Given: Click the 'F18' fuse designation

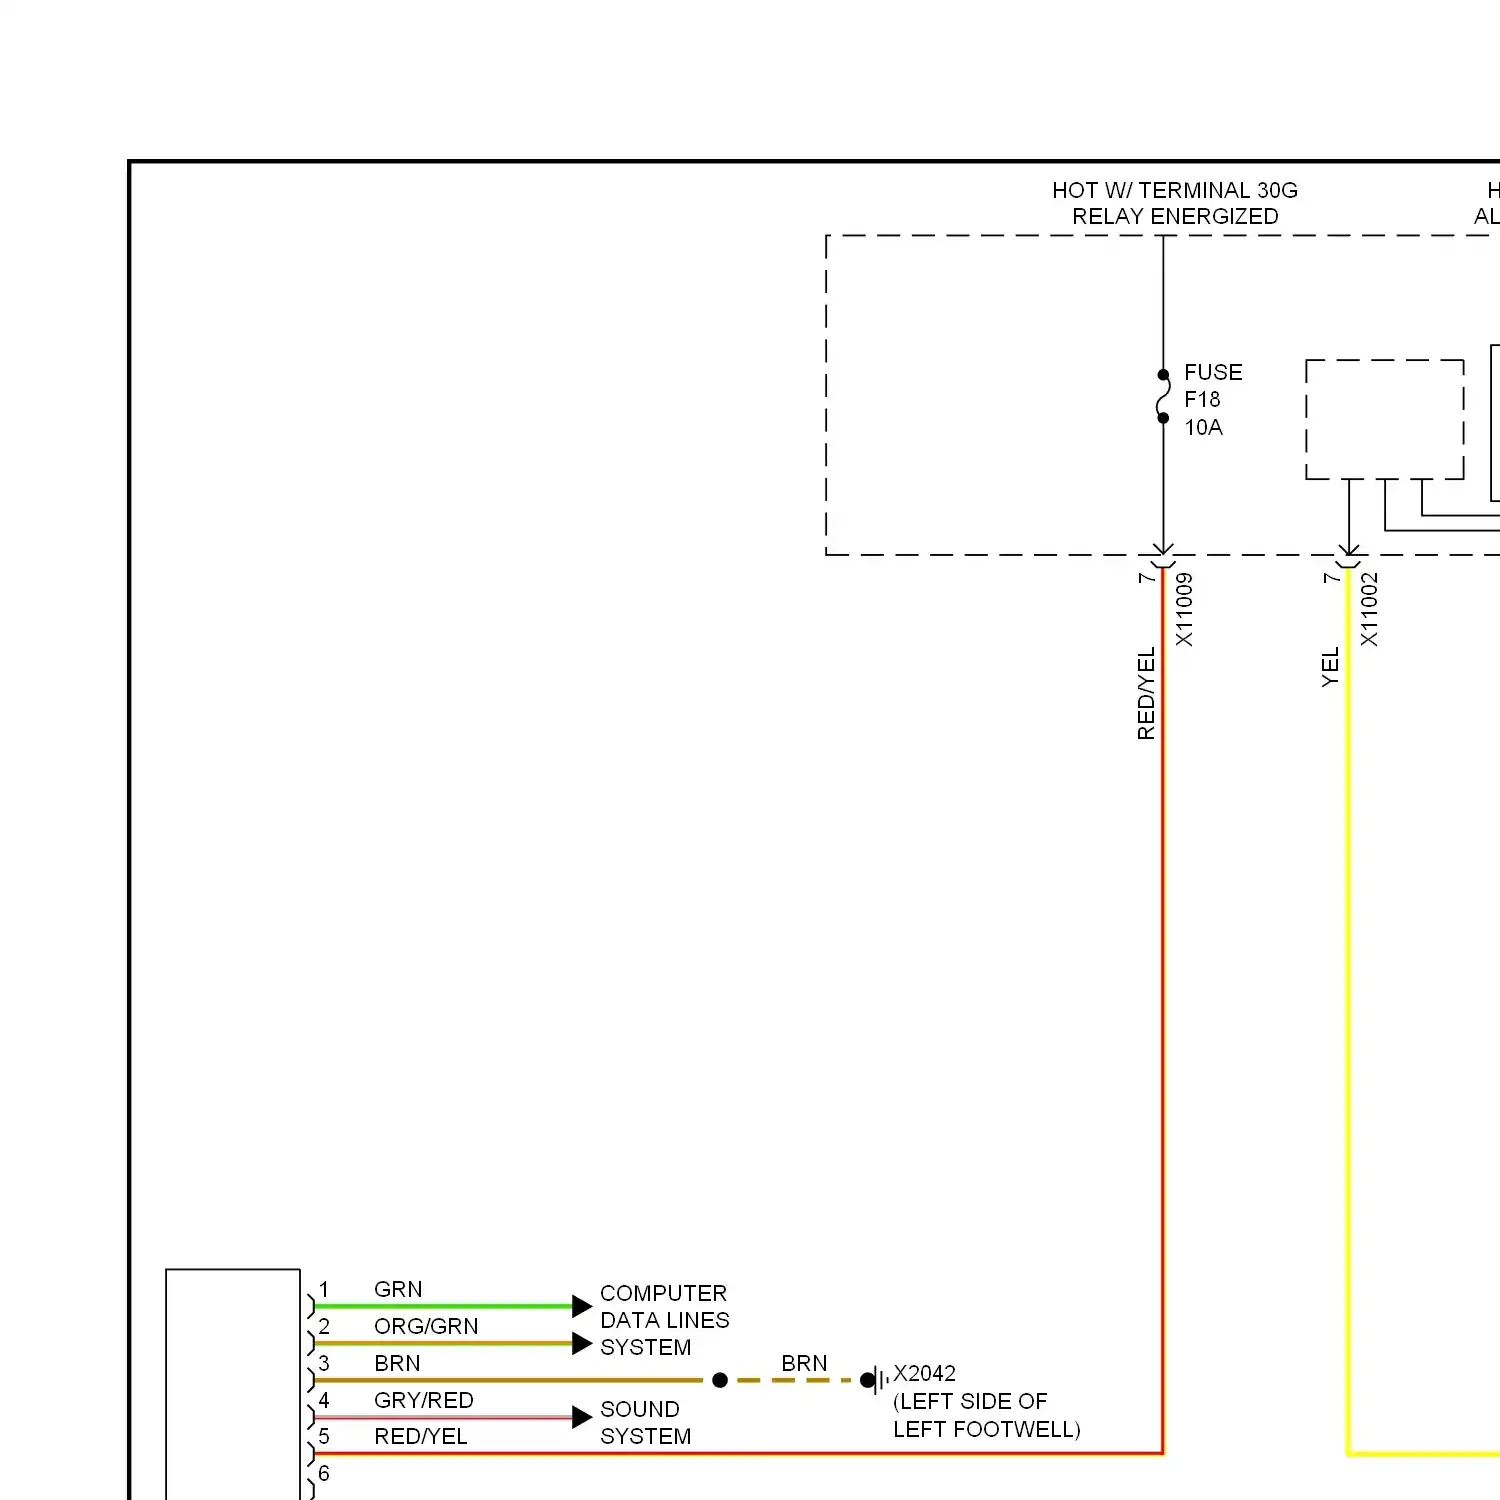Looking at the screenshot, I should click(1202, 399).
